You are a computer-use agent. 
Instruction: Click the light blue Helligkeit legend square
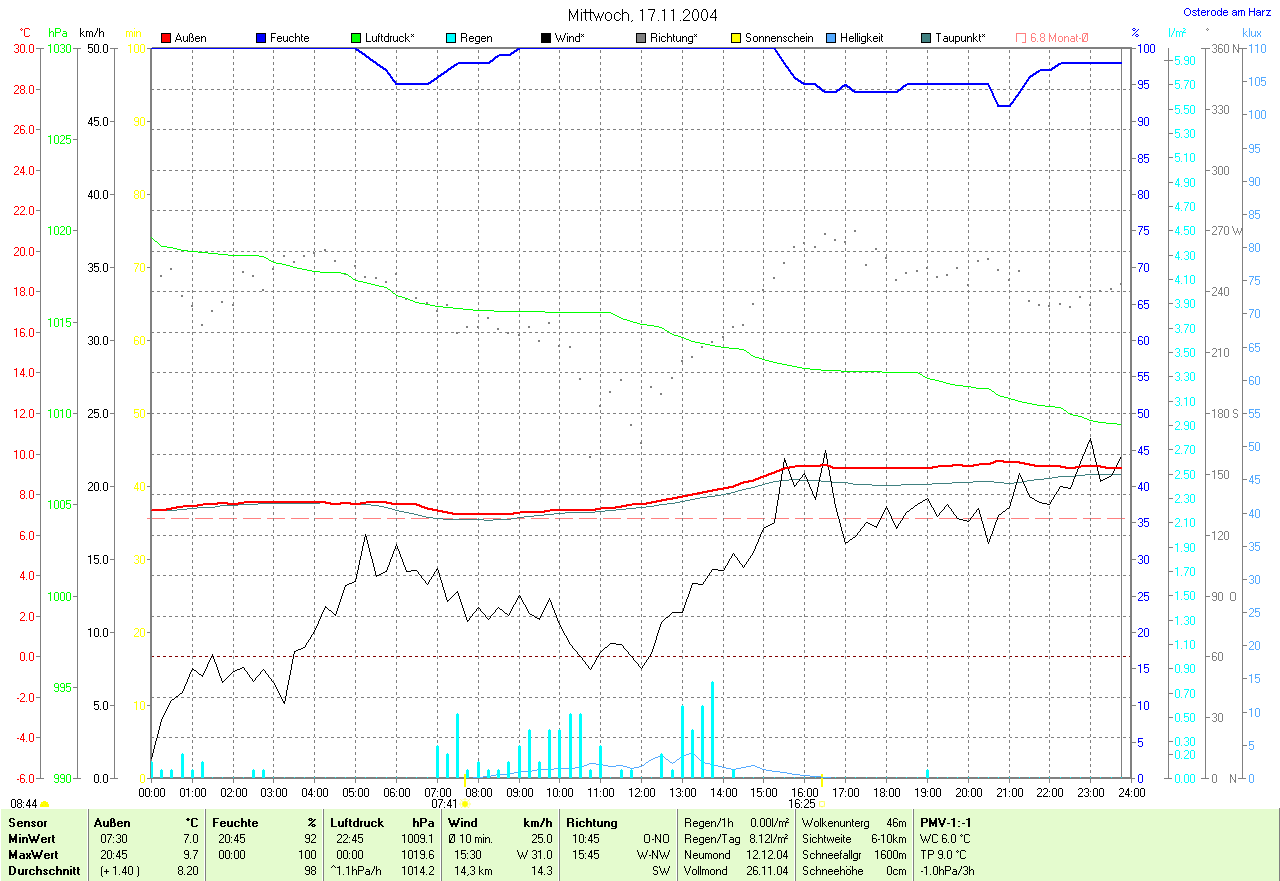click(x=831, y=38)
